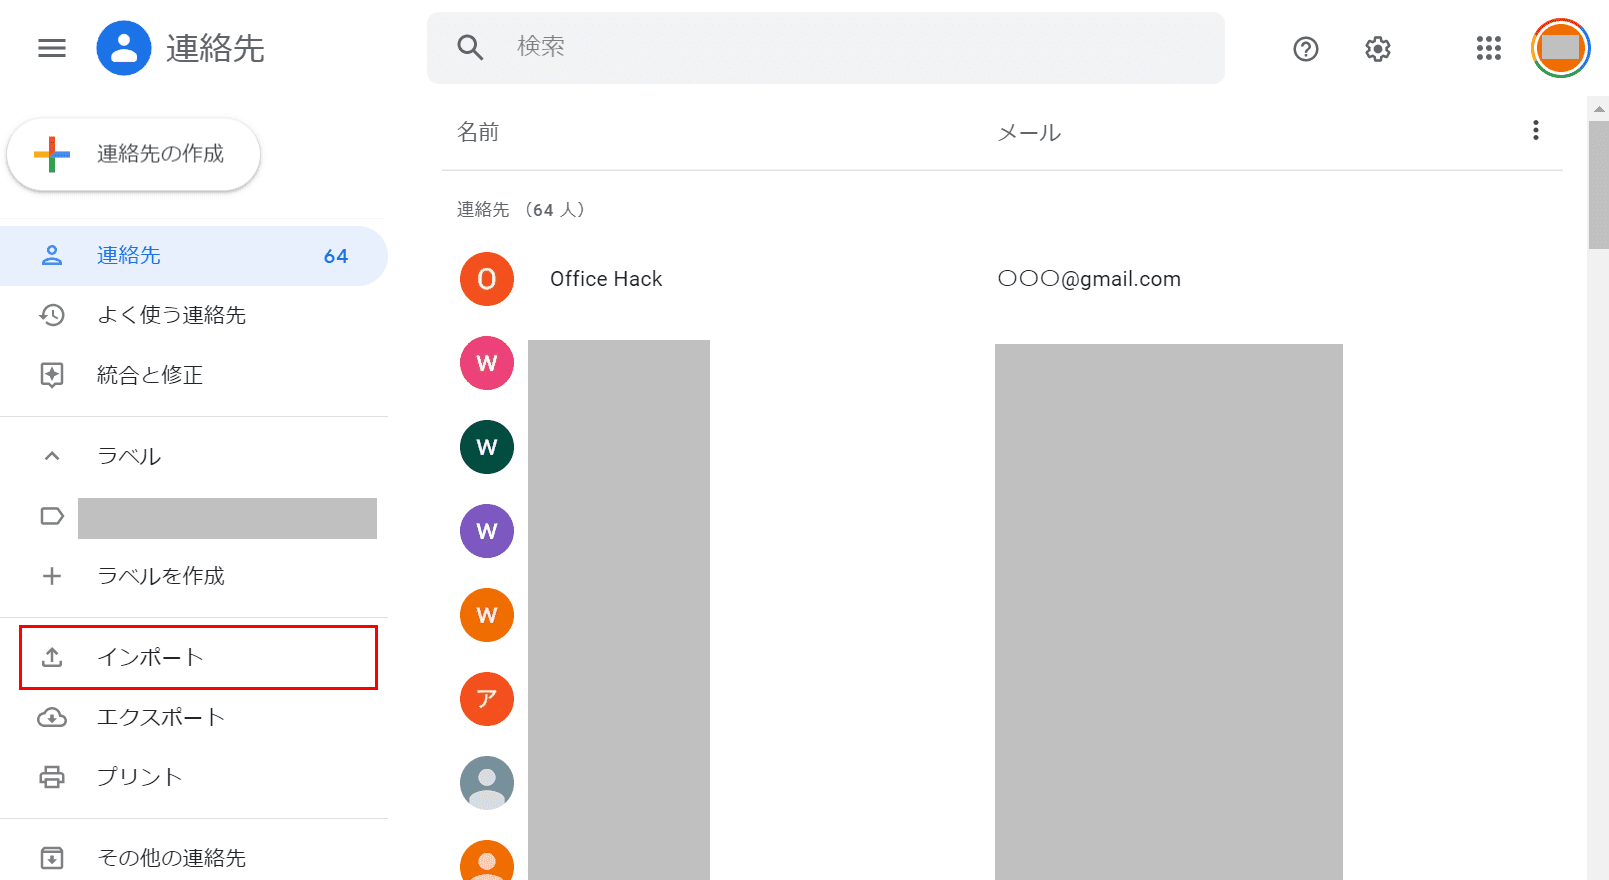
Task: Select the ア contact avatar
Action: click(x=487, y=699)
